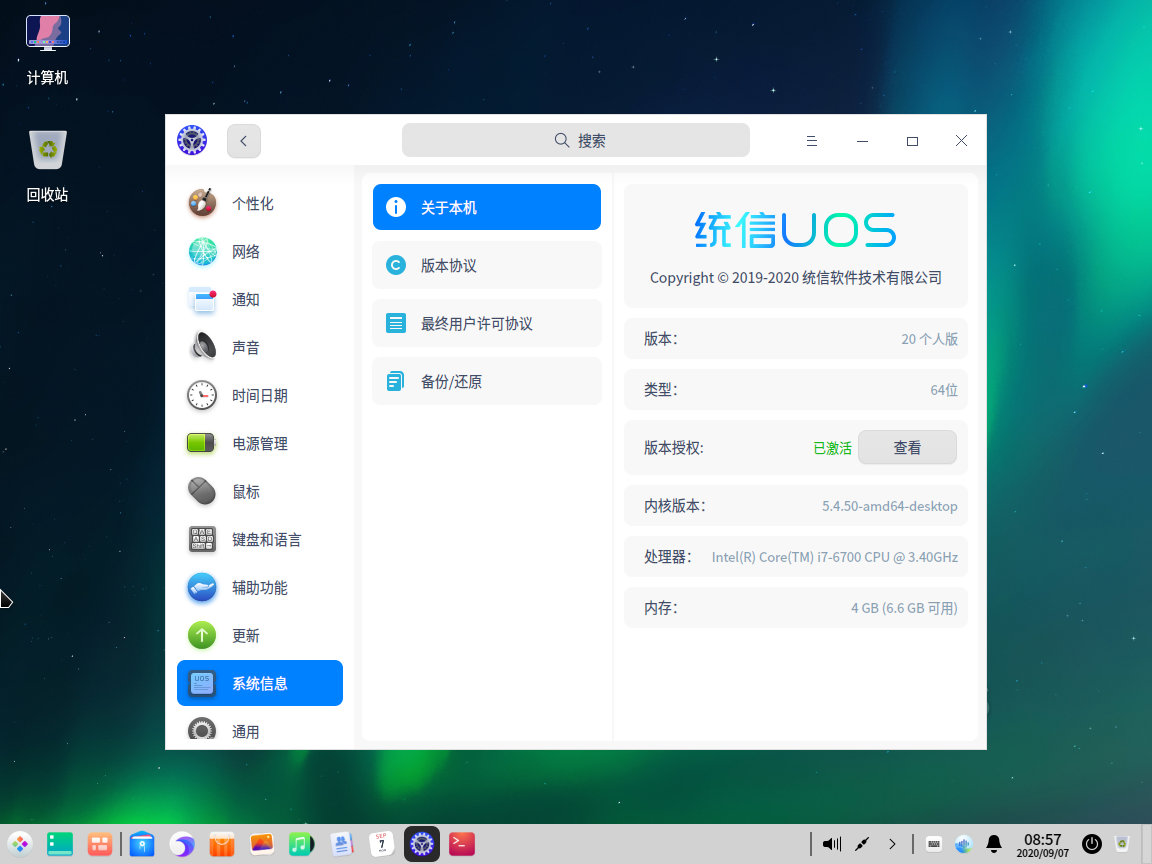
Task: Click the volume speaker tray icon
Action: pyautogui.click(x=832, y=844)
